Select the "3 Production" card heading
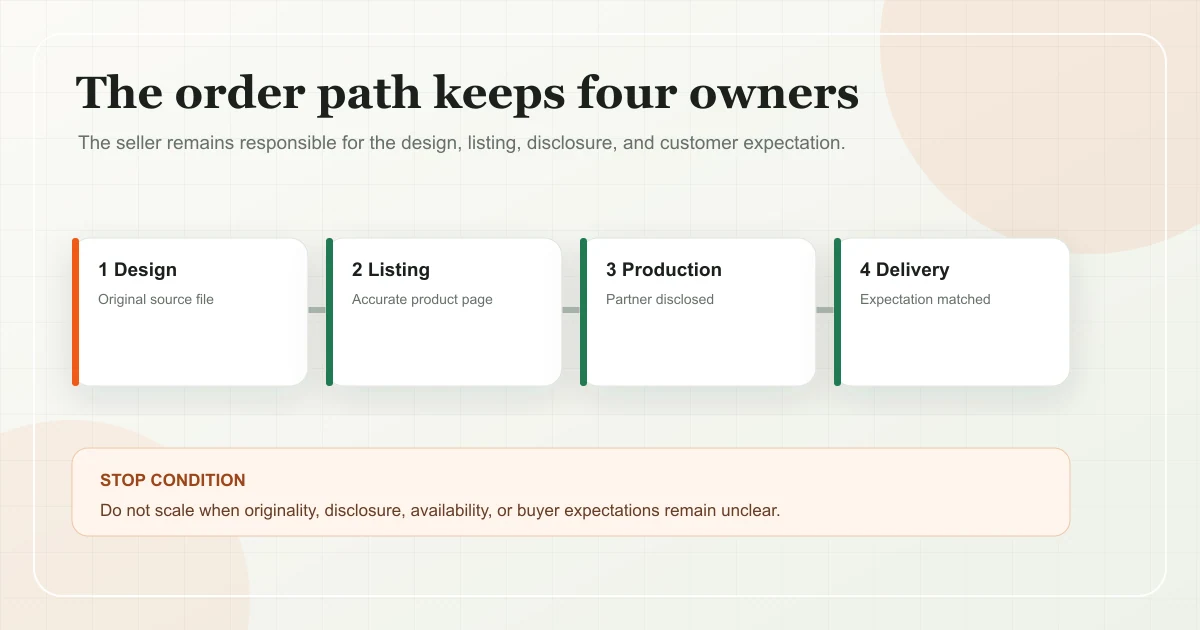Viewport: 1200px width, 630px height. [x=664, y=270]
